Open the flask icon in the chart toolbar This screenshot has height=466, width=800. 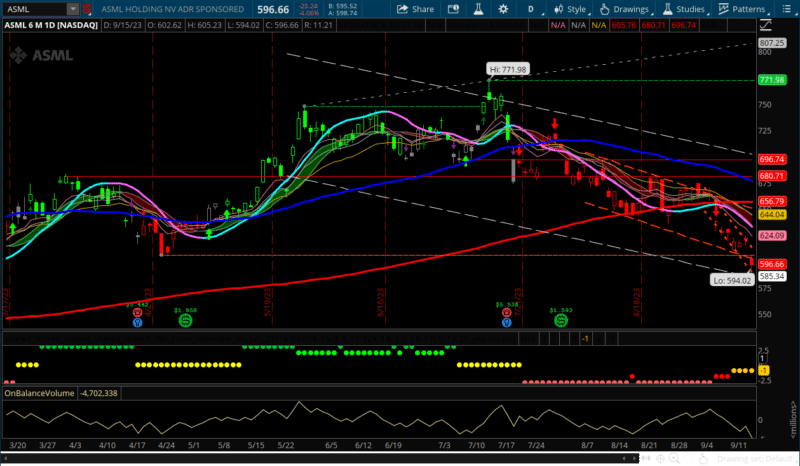click(478, 9)
